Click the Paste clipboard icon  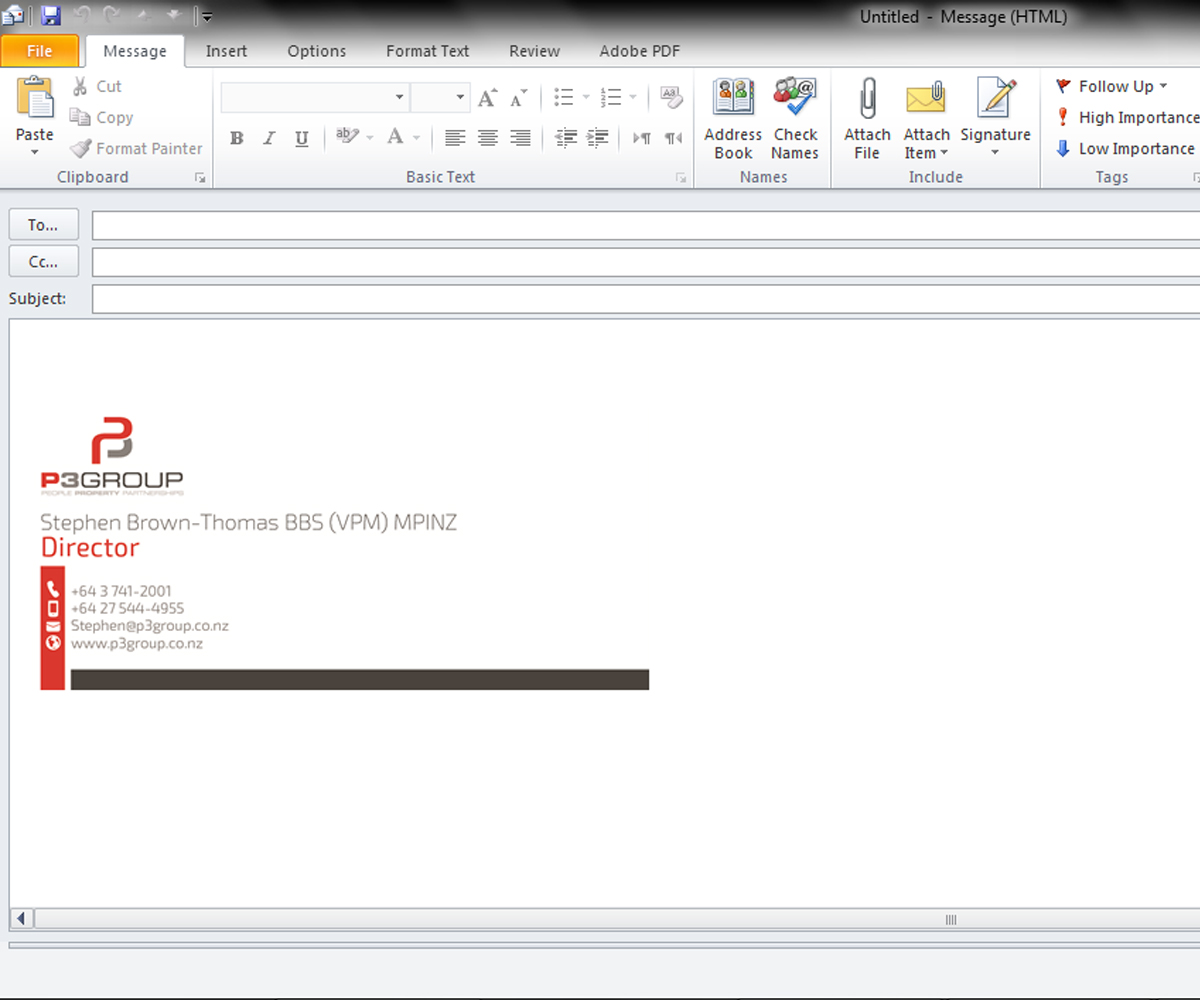click(x=35, y=98)
